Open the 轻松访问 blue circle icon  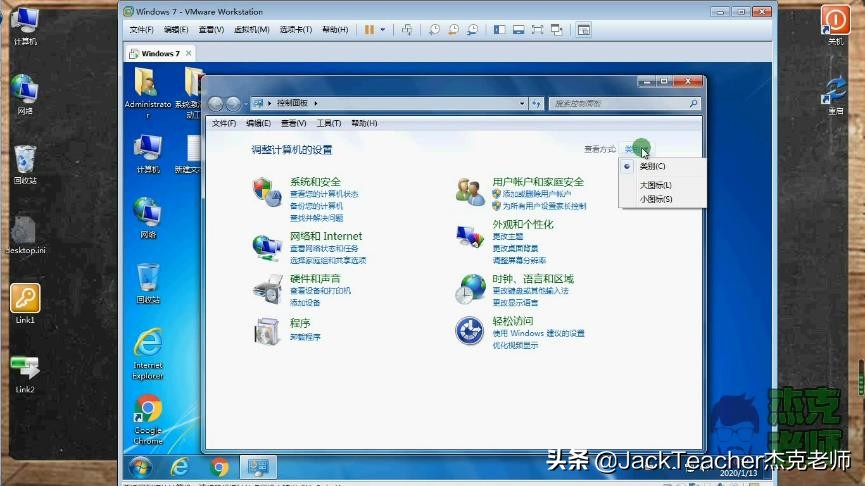(469, 331)
